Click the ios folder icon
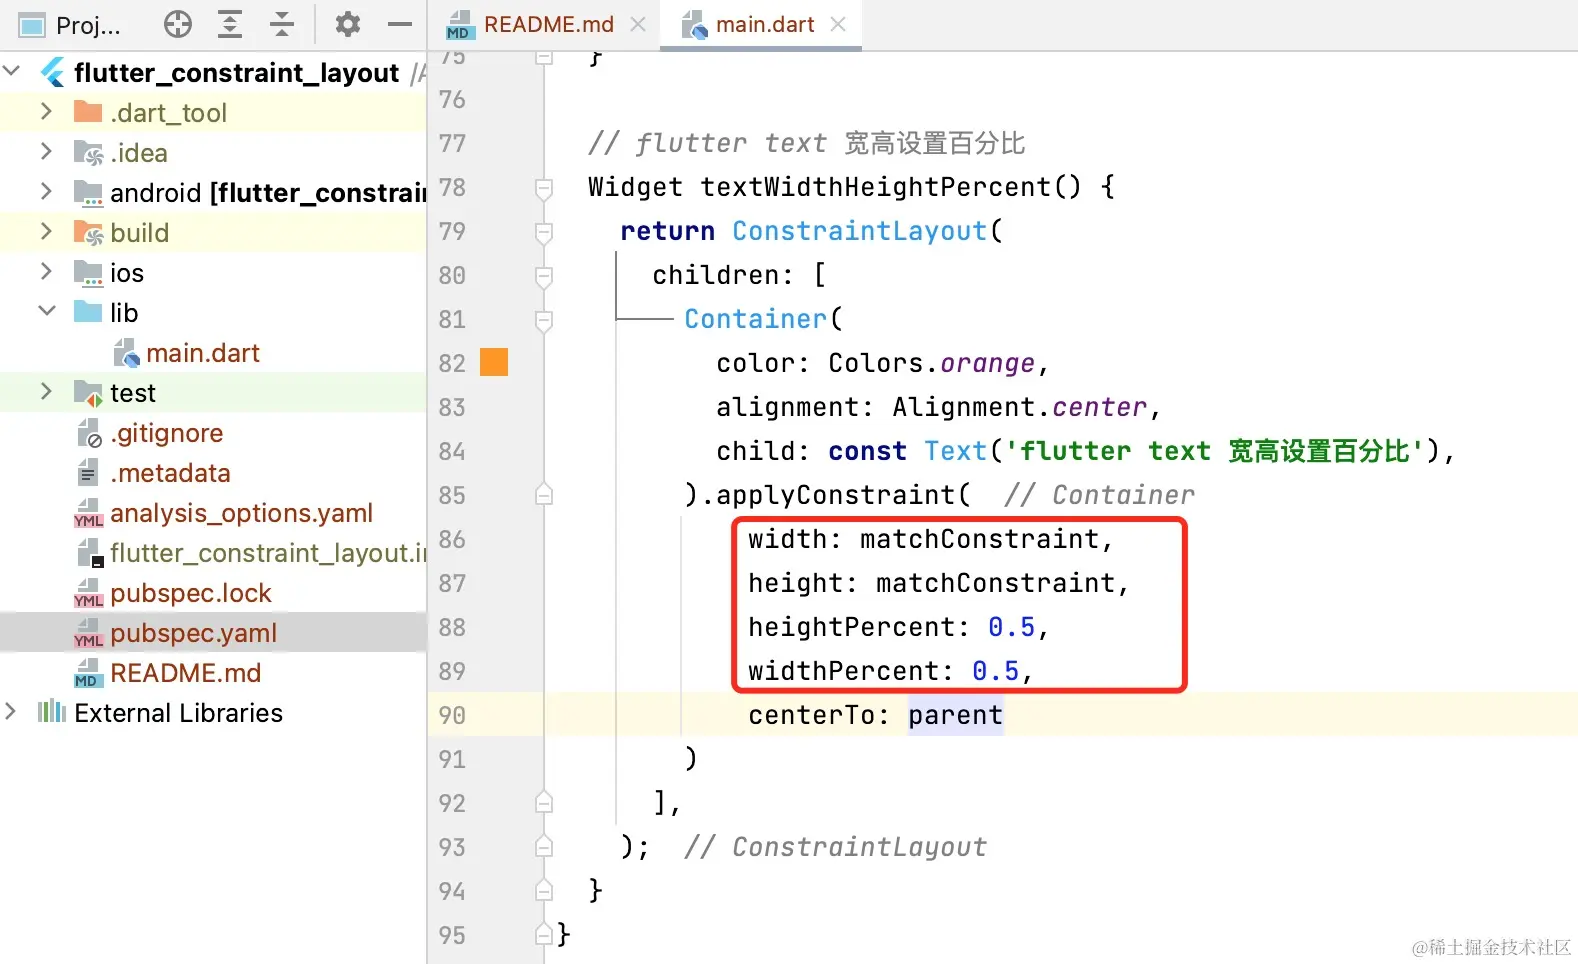The width and height of the screenshot is (1578, 964). click(88, 272)
